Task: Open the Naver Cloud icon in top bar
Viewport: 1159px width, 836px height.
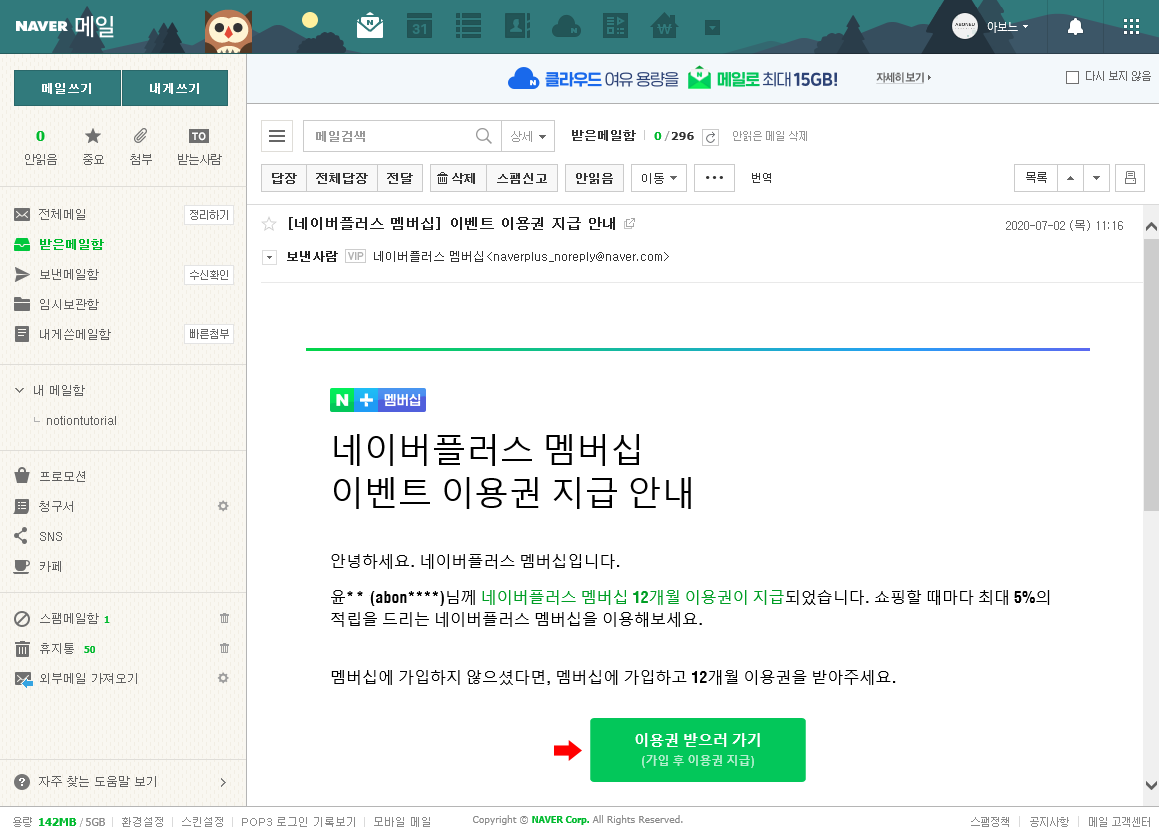Action: [566, 27]
